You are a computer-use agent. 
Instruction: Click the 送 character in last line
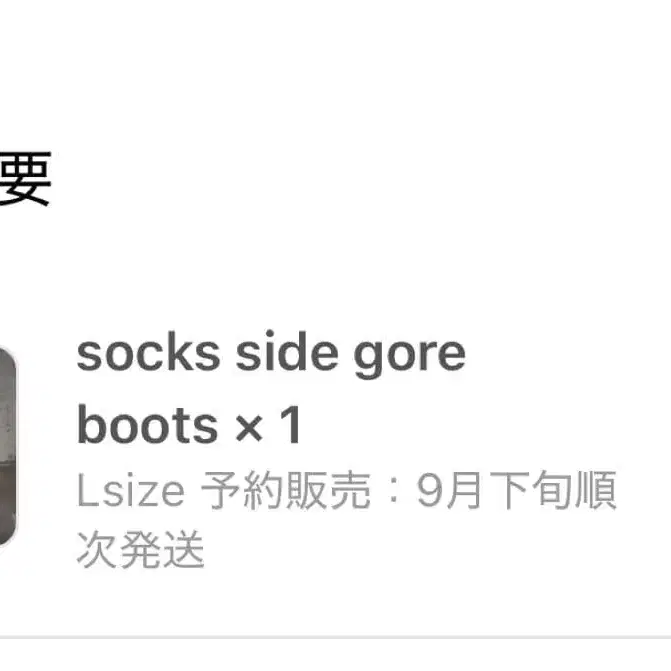coord(184,549)
